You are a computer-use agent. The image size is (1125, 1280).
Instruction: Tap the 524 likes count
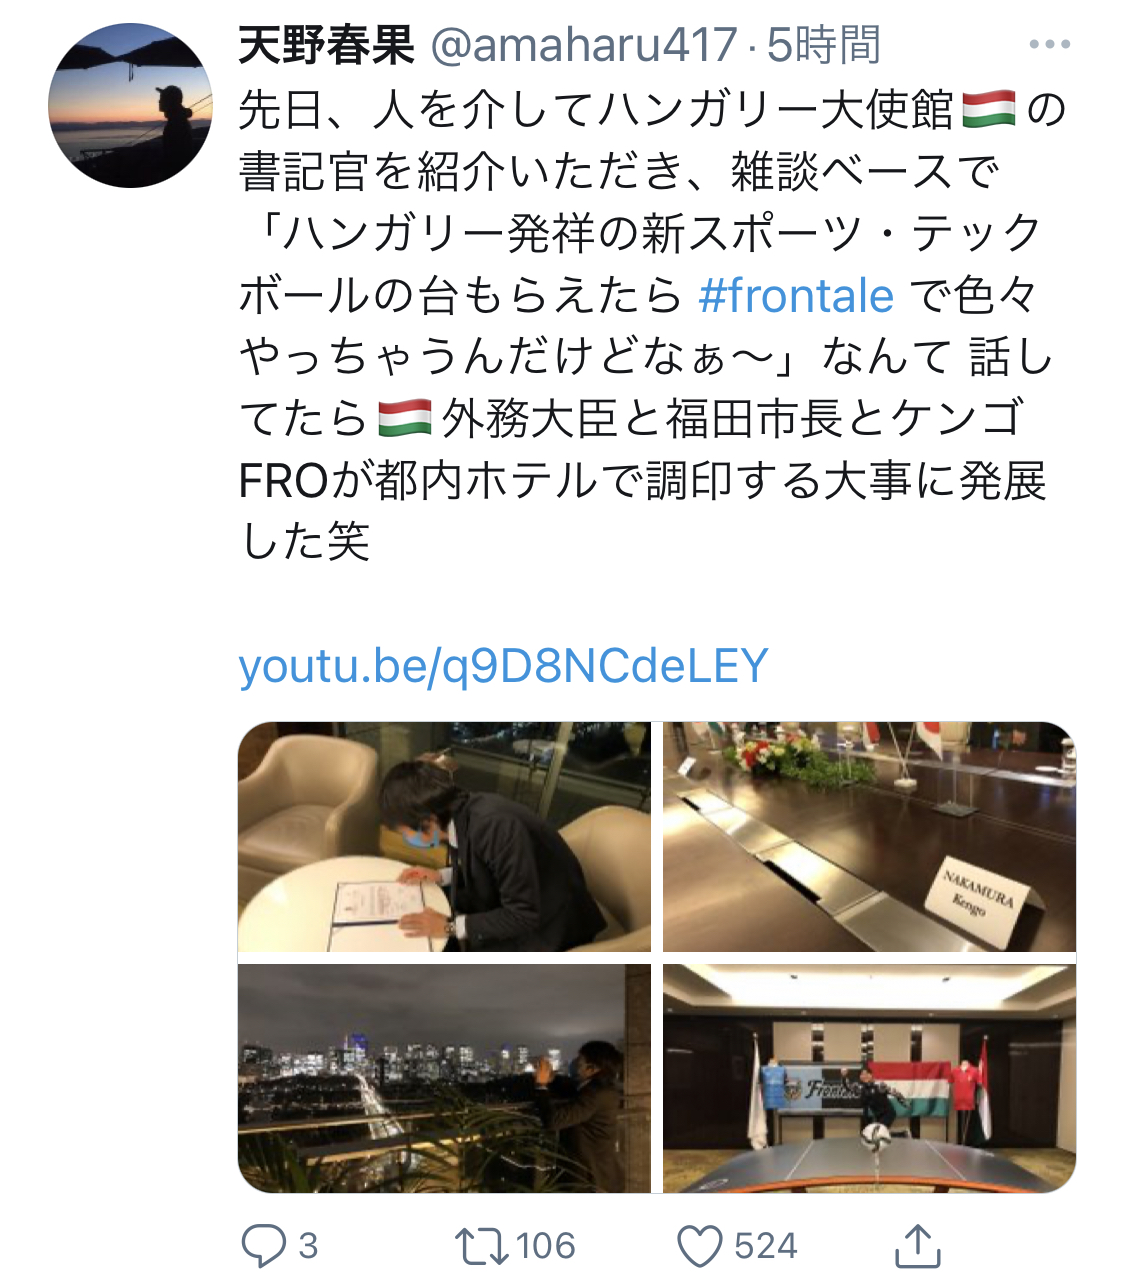[766, 1246]
